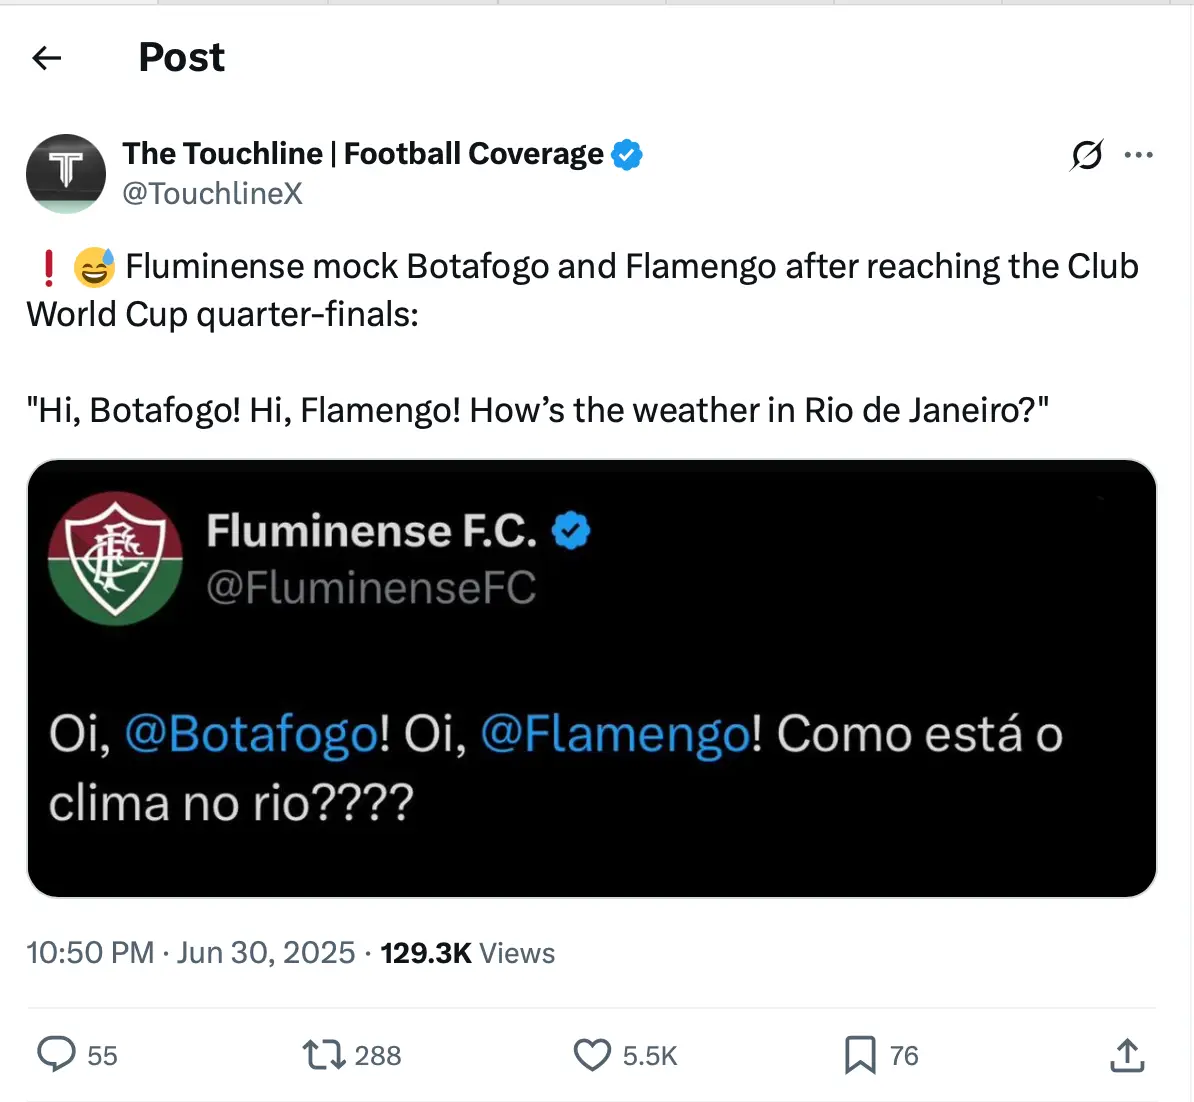
Task: Open the 129.3K Views details
Action: (x=468, y=952)
